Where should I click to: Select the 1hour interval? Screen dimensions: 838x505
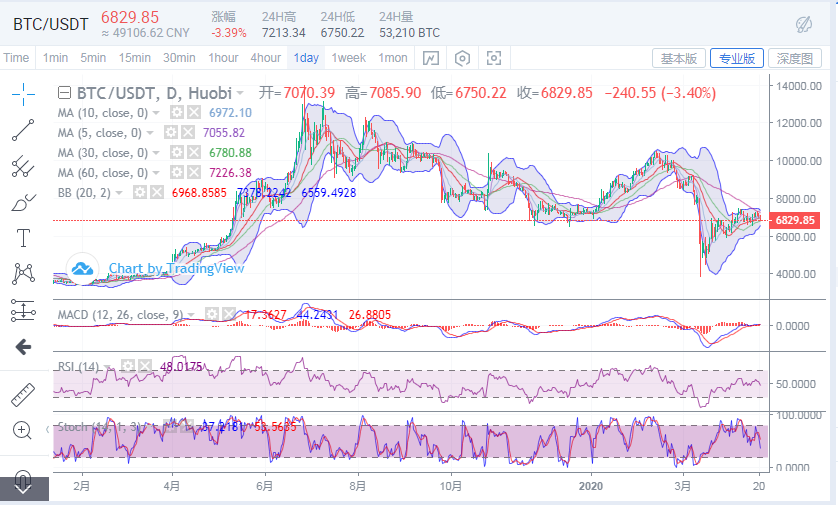[x=223, y=58]
